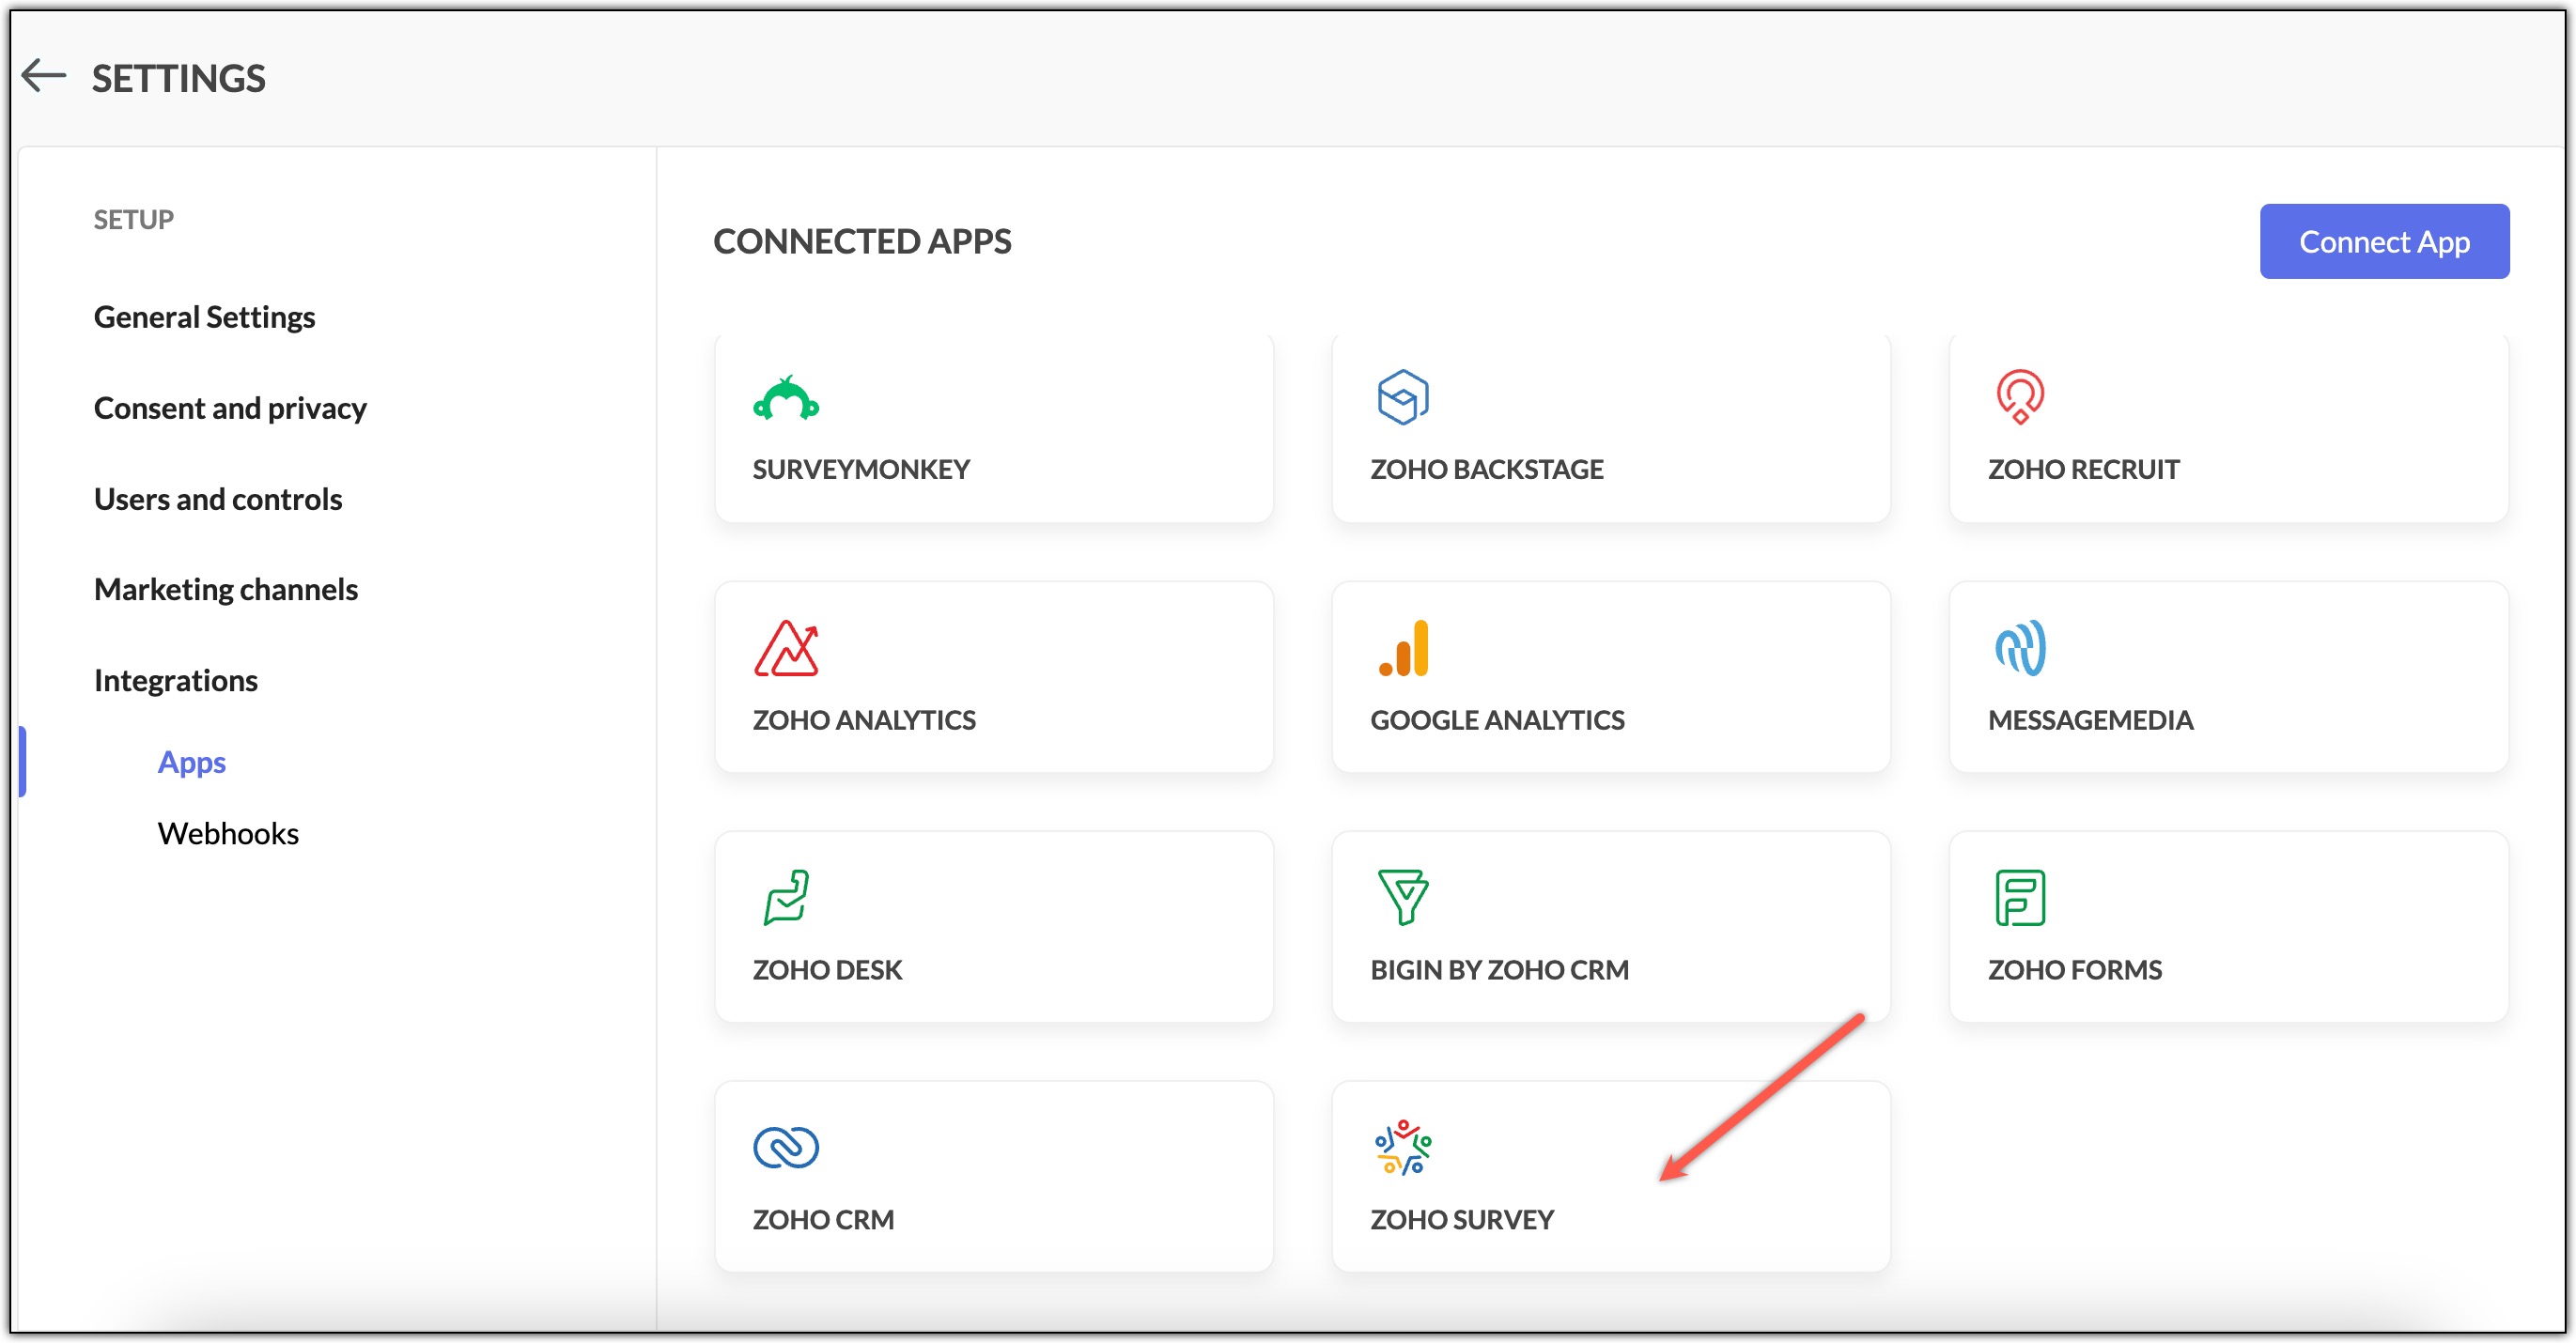Open the GOOGLE ANALYTICS label
Viewport: 2576px width, 1343px height.
click(1497, 720)
